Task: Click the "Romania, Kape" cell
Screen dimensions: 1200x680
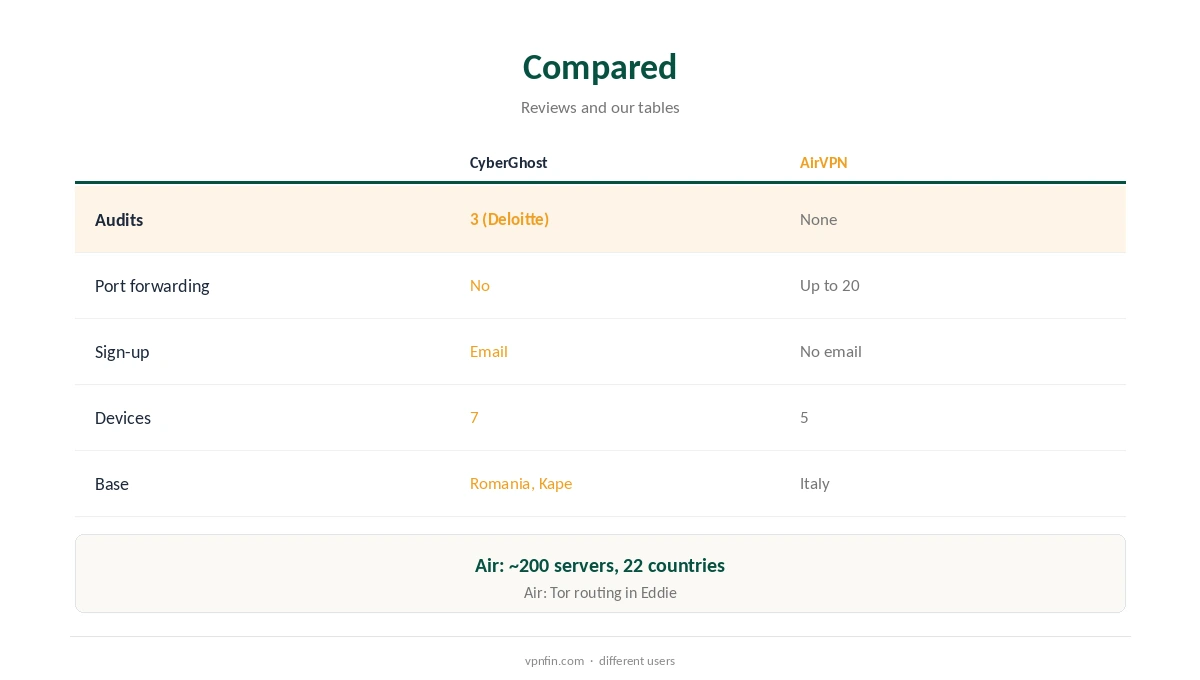Action: point(520,483)
